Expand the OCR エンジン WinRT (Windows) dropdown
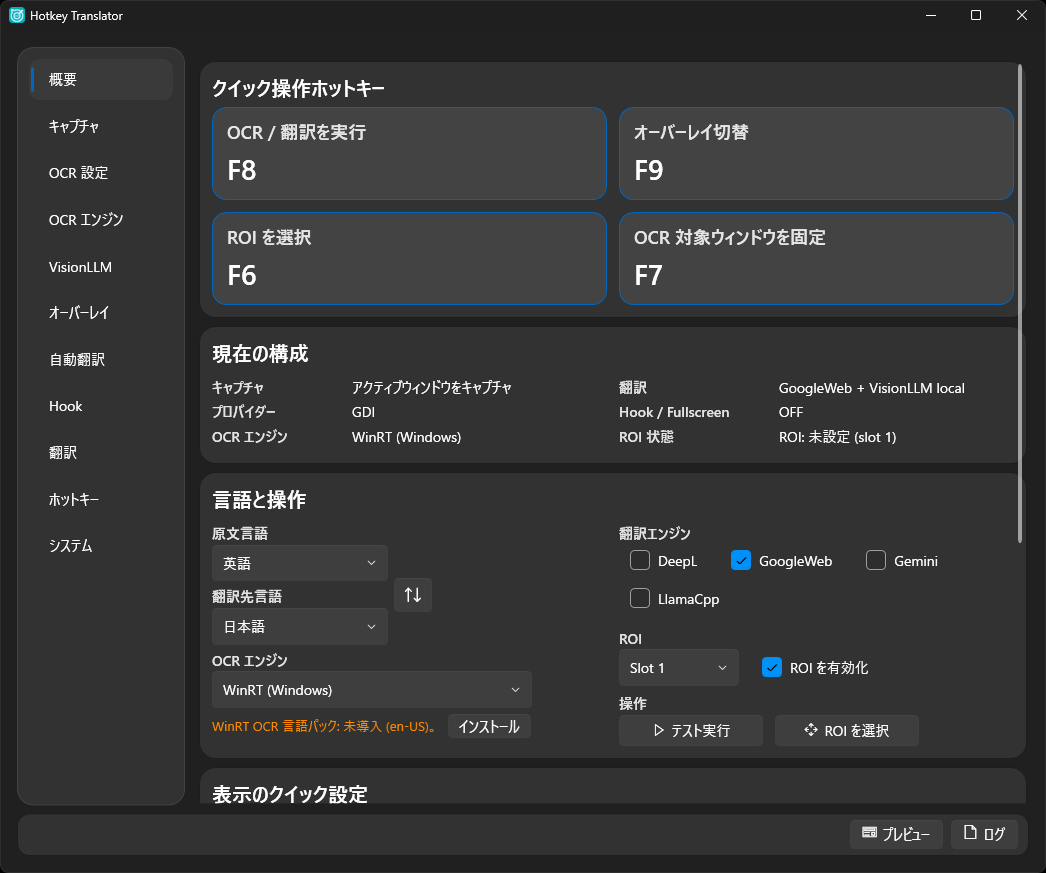1046x873 pixels. pos(372,690)
